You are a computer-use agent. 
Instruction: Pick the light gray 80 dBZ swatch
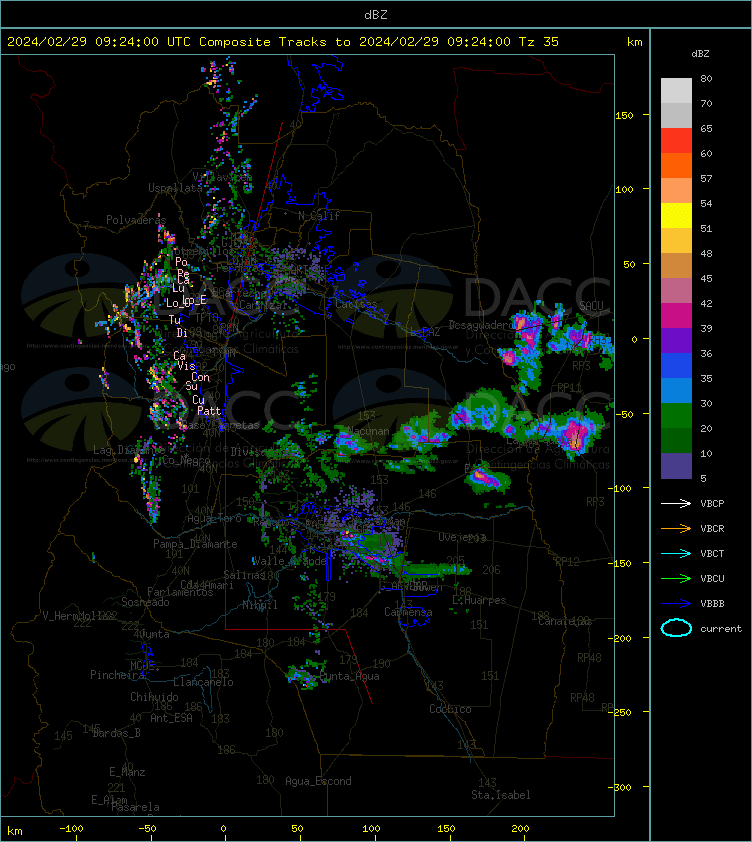(676, 90)
